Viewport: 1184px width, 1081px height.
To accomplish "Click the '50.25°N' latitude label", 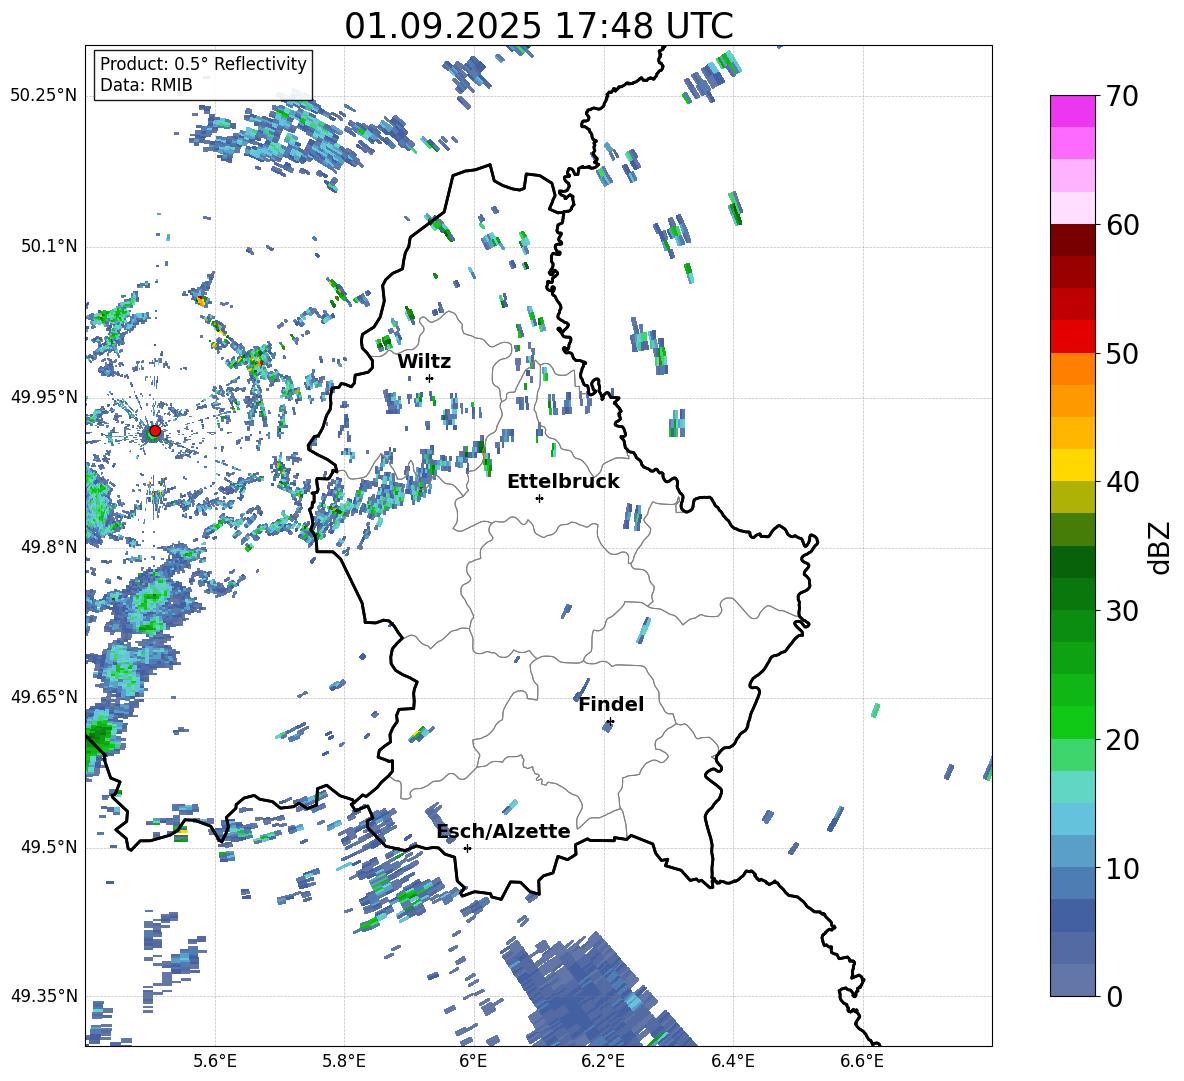I will coord(44,96).
